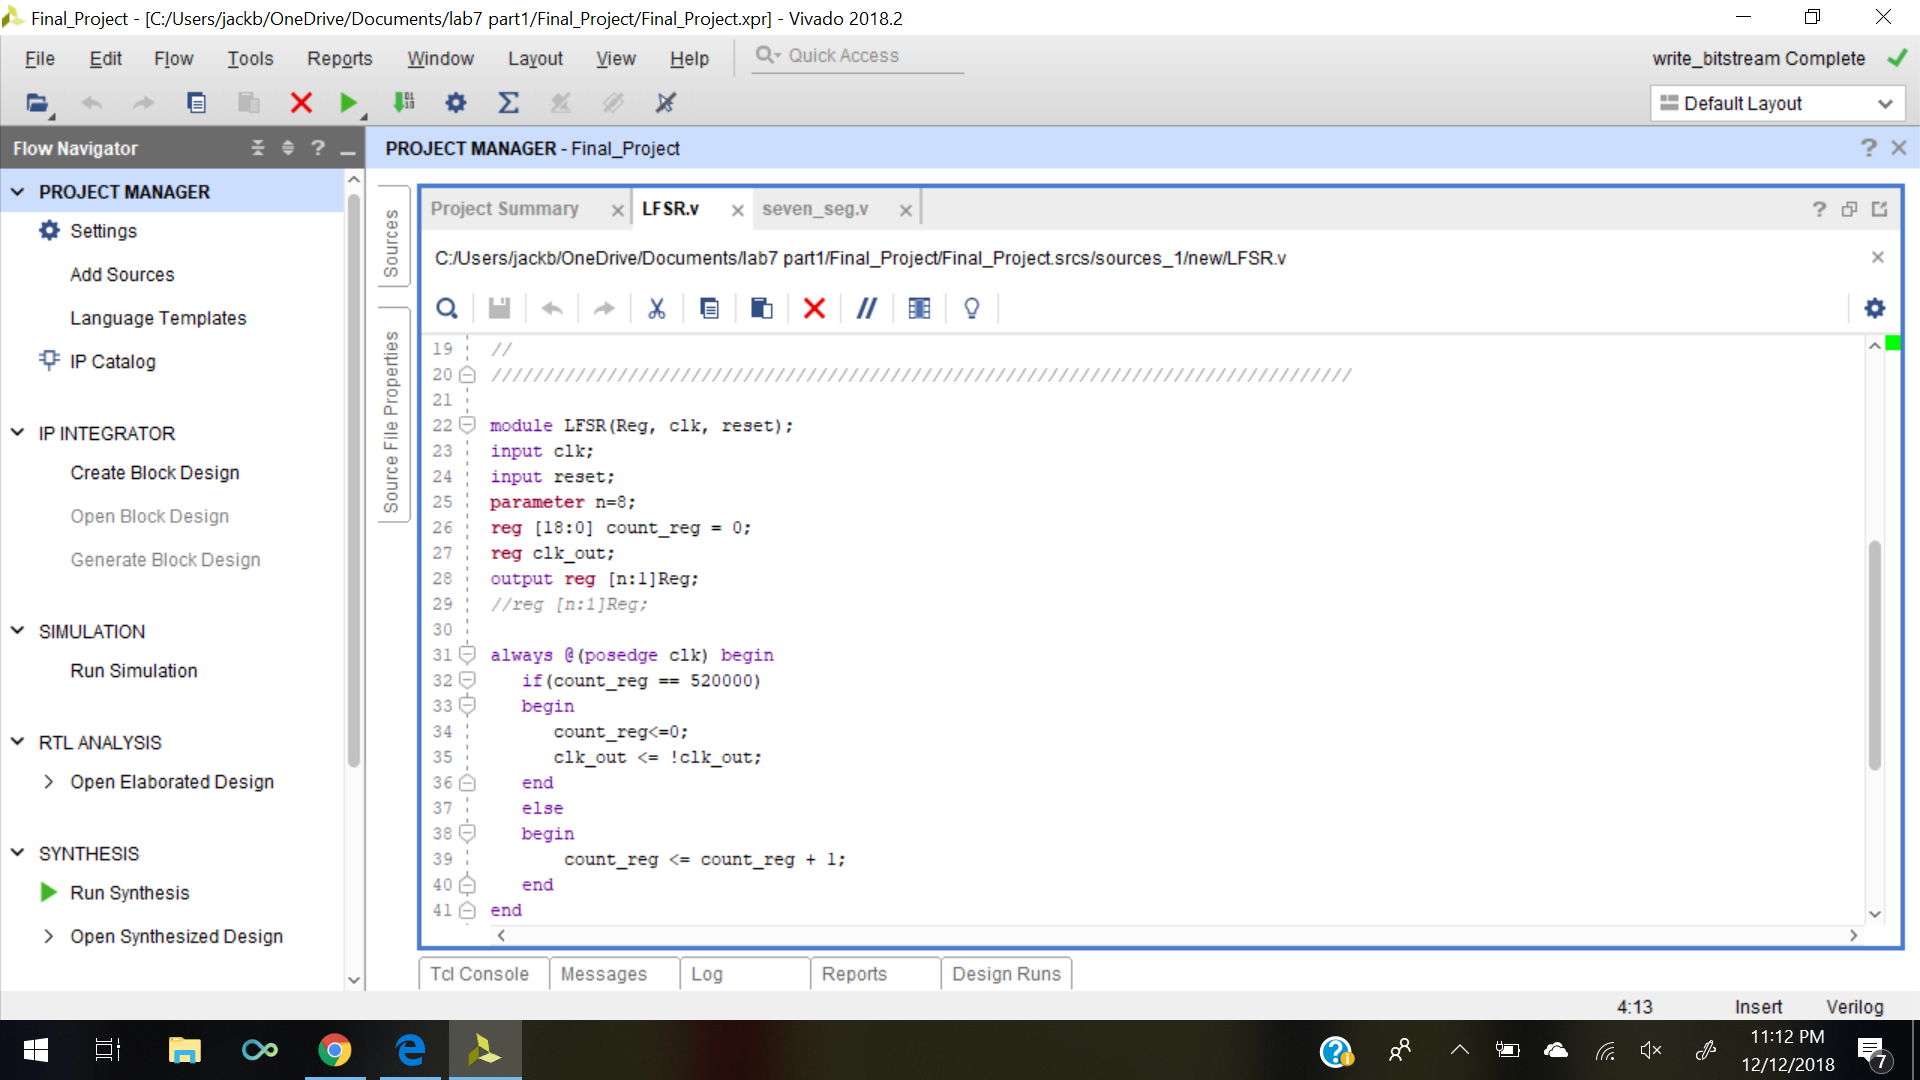The width and height of the screenshot is (1920, 1080).
Task: Click the editor vertical scrollbar thumb
Action: click(1874, 655)
